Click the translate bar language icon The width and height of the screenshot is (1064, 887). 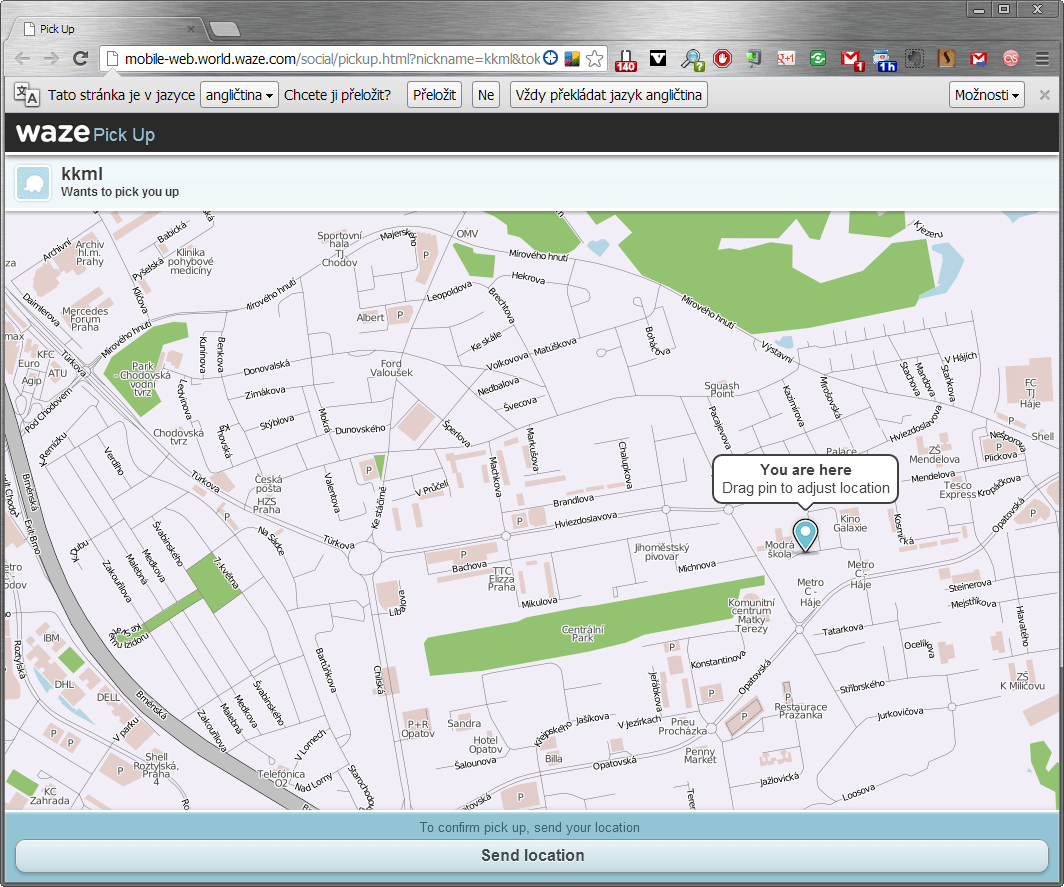point(26,95)
